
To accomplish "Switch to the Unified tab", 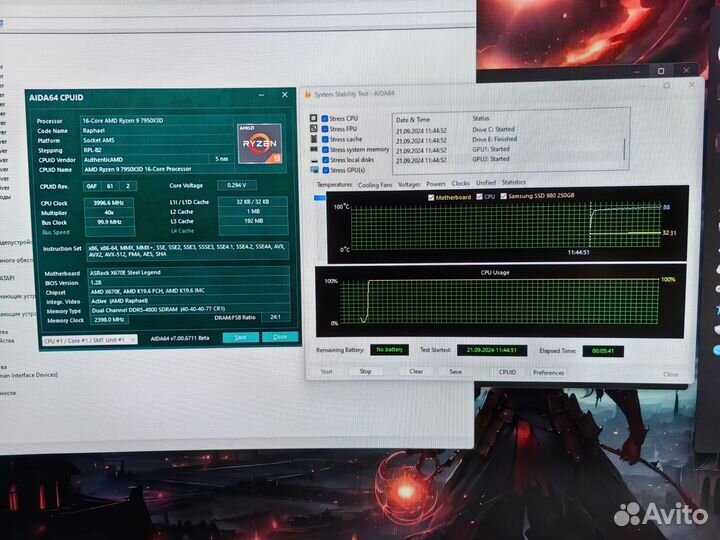I will pyautogui.click(x=486, y=183).
